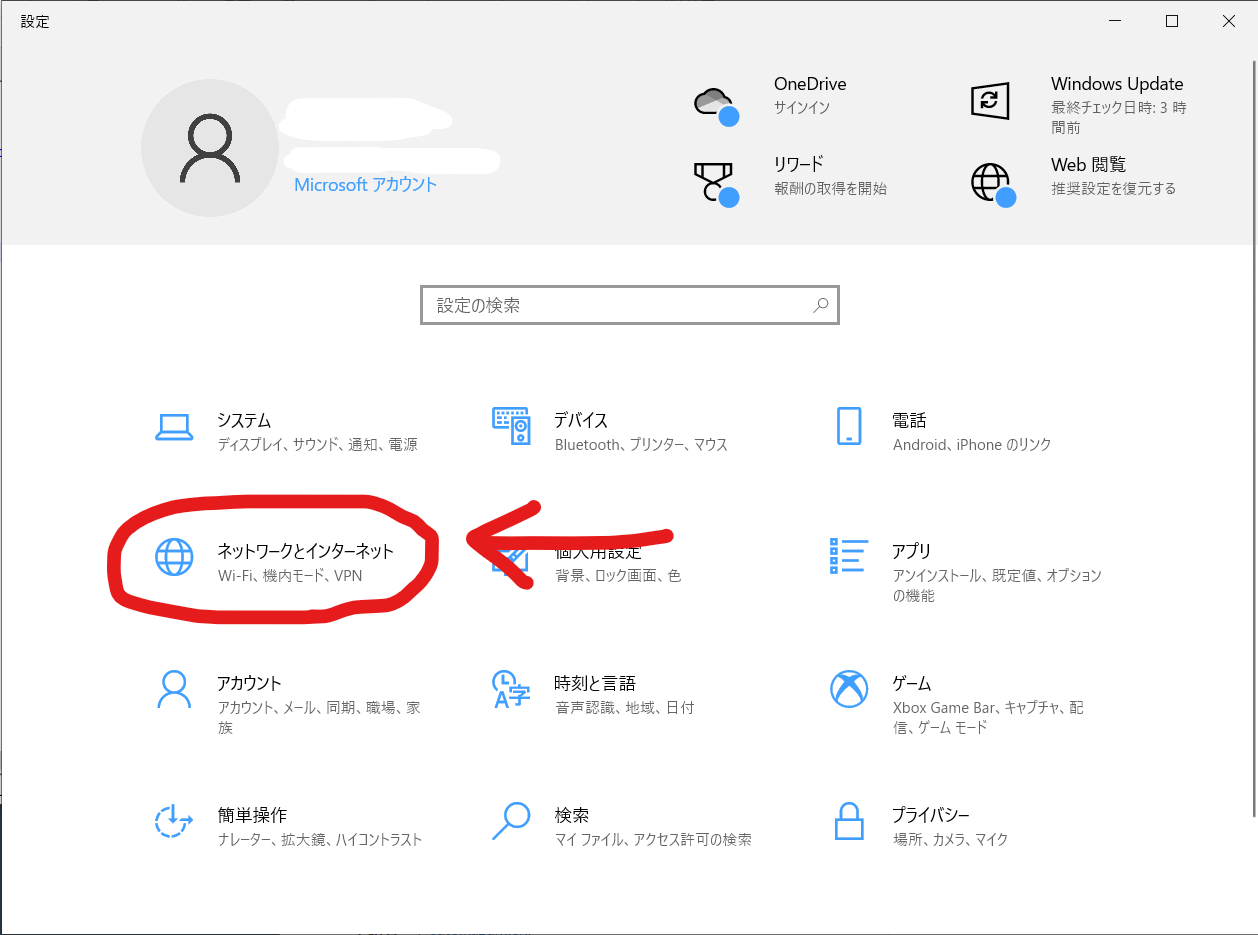Click the Wi-Fi、機内モード、VPN description
The width and height of the screenshot is (1258, 935).
coord(289,576)
